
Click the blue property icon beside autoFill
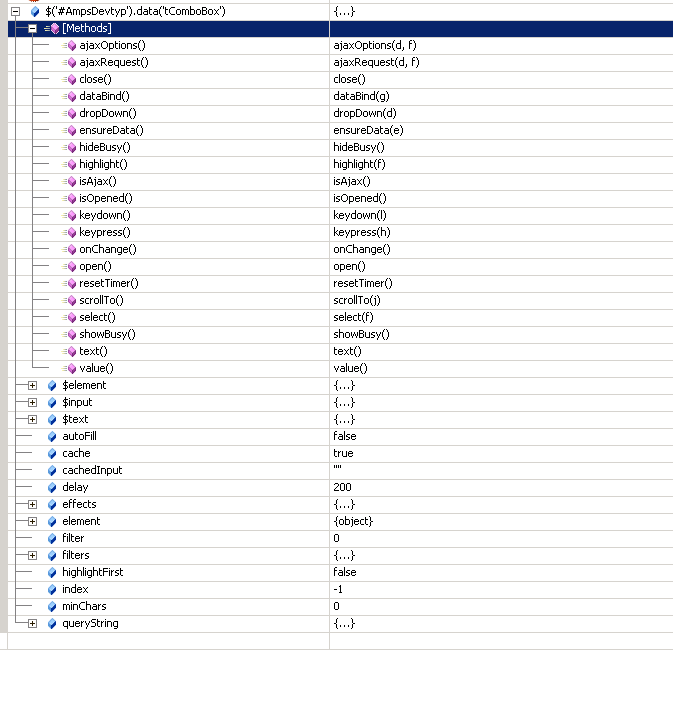(x=52, y=437)
